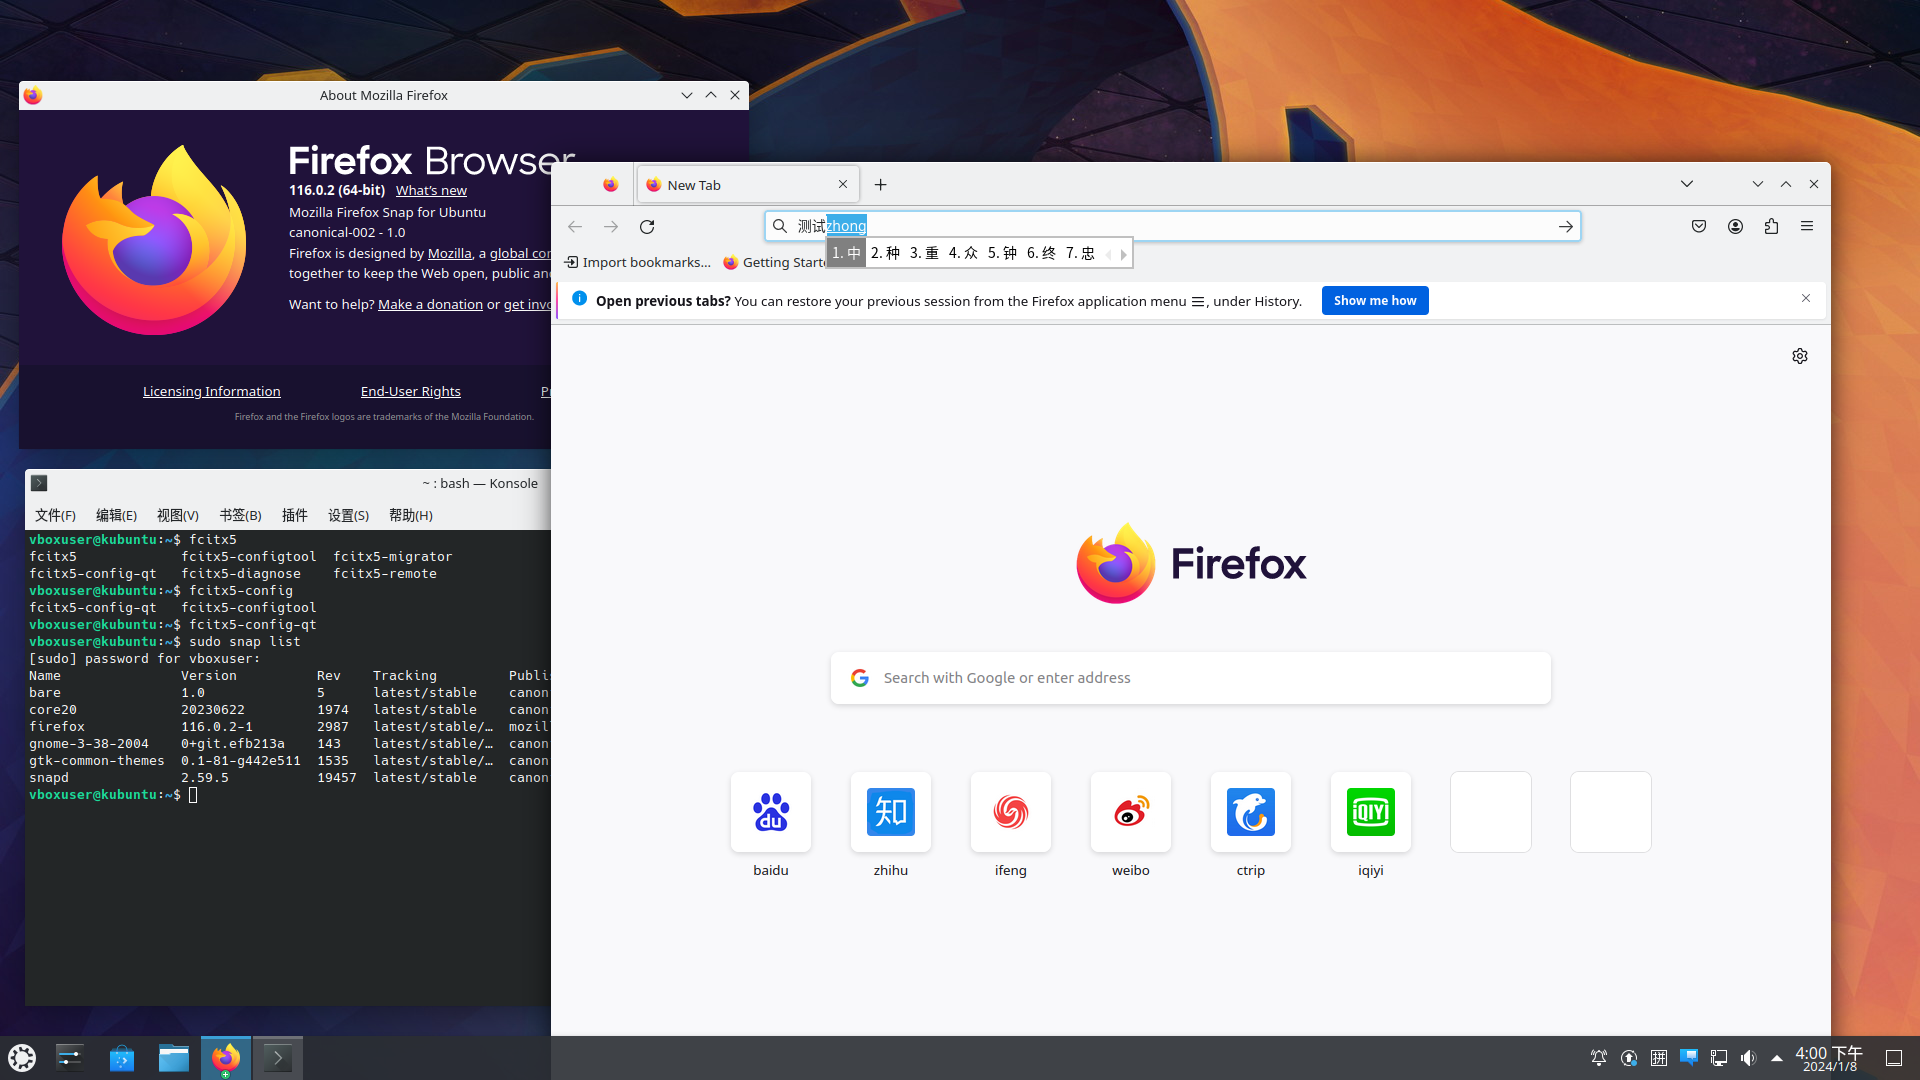Image resolution: width=1920 pixels, height=1080 pixels.
Task: Open Getting Started bookmark
Action: pos(776,263)
